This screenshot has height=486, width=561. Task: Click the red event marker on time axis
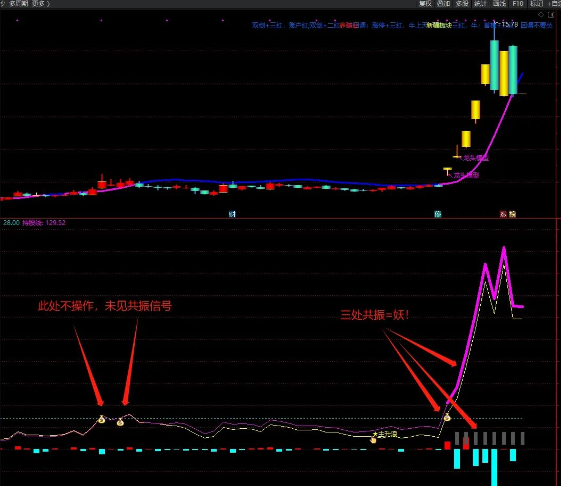[503, 214]
